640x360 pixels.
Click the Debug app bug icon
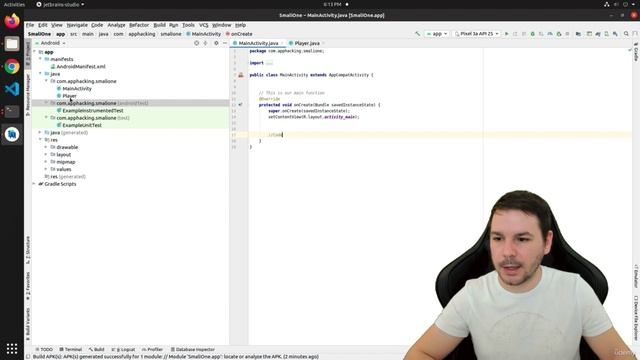[533, 34]
